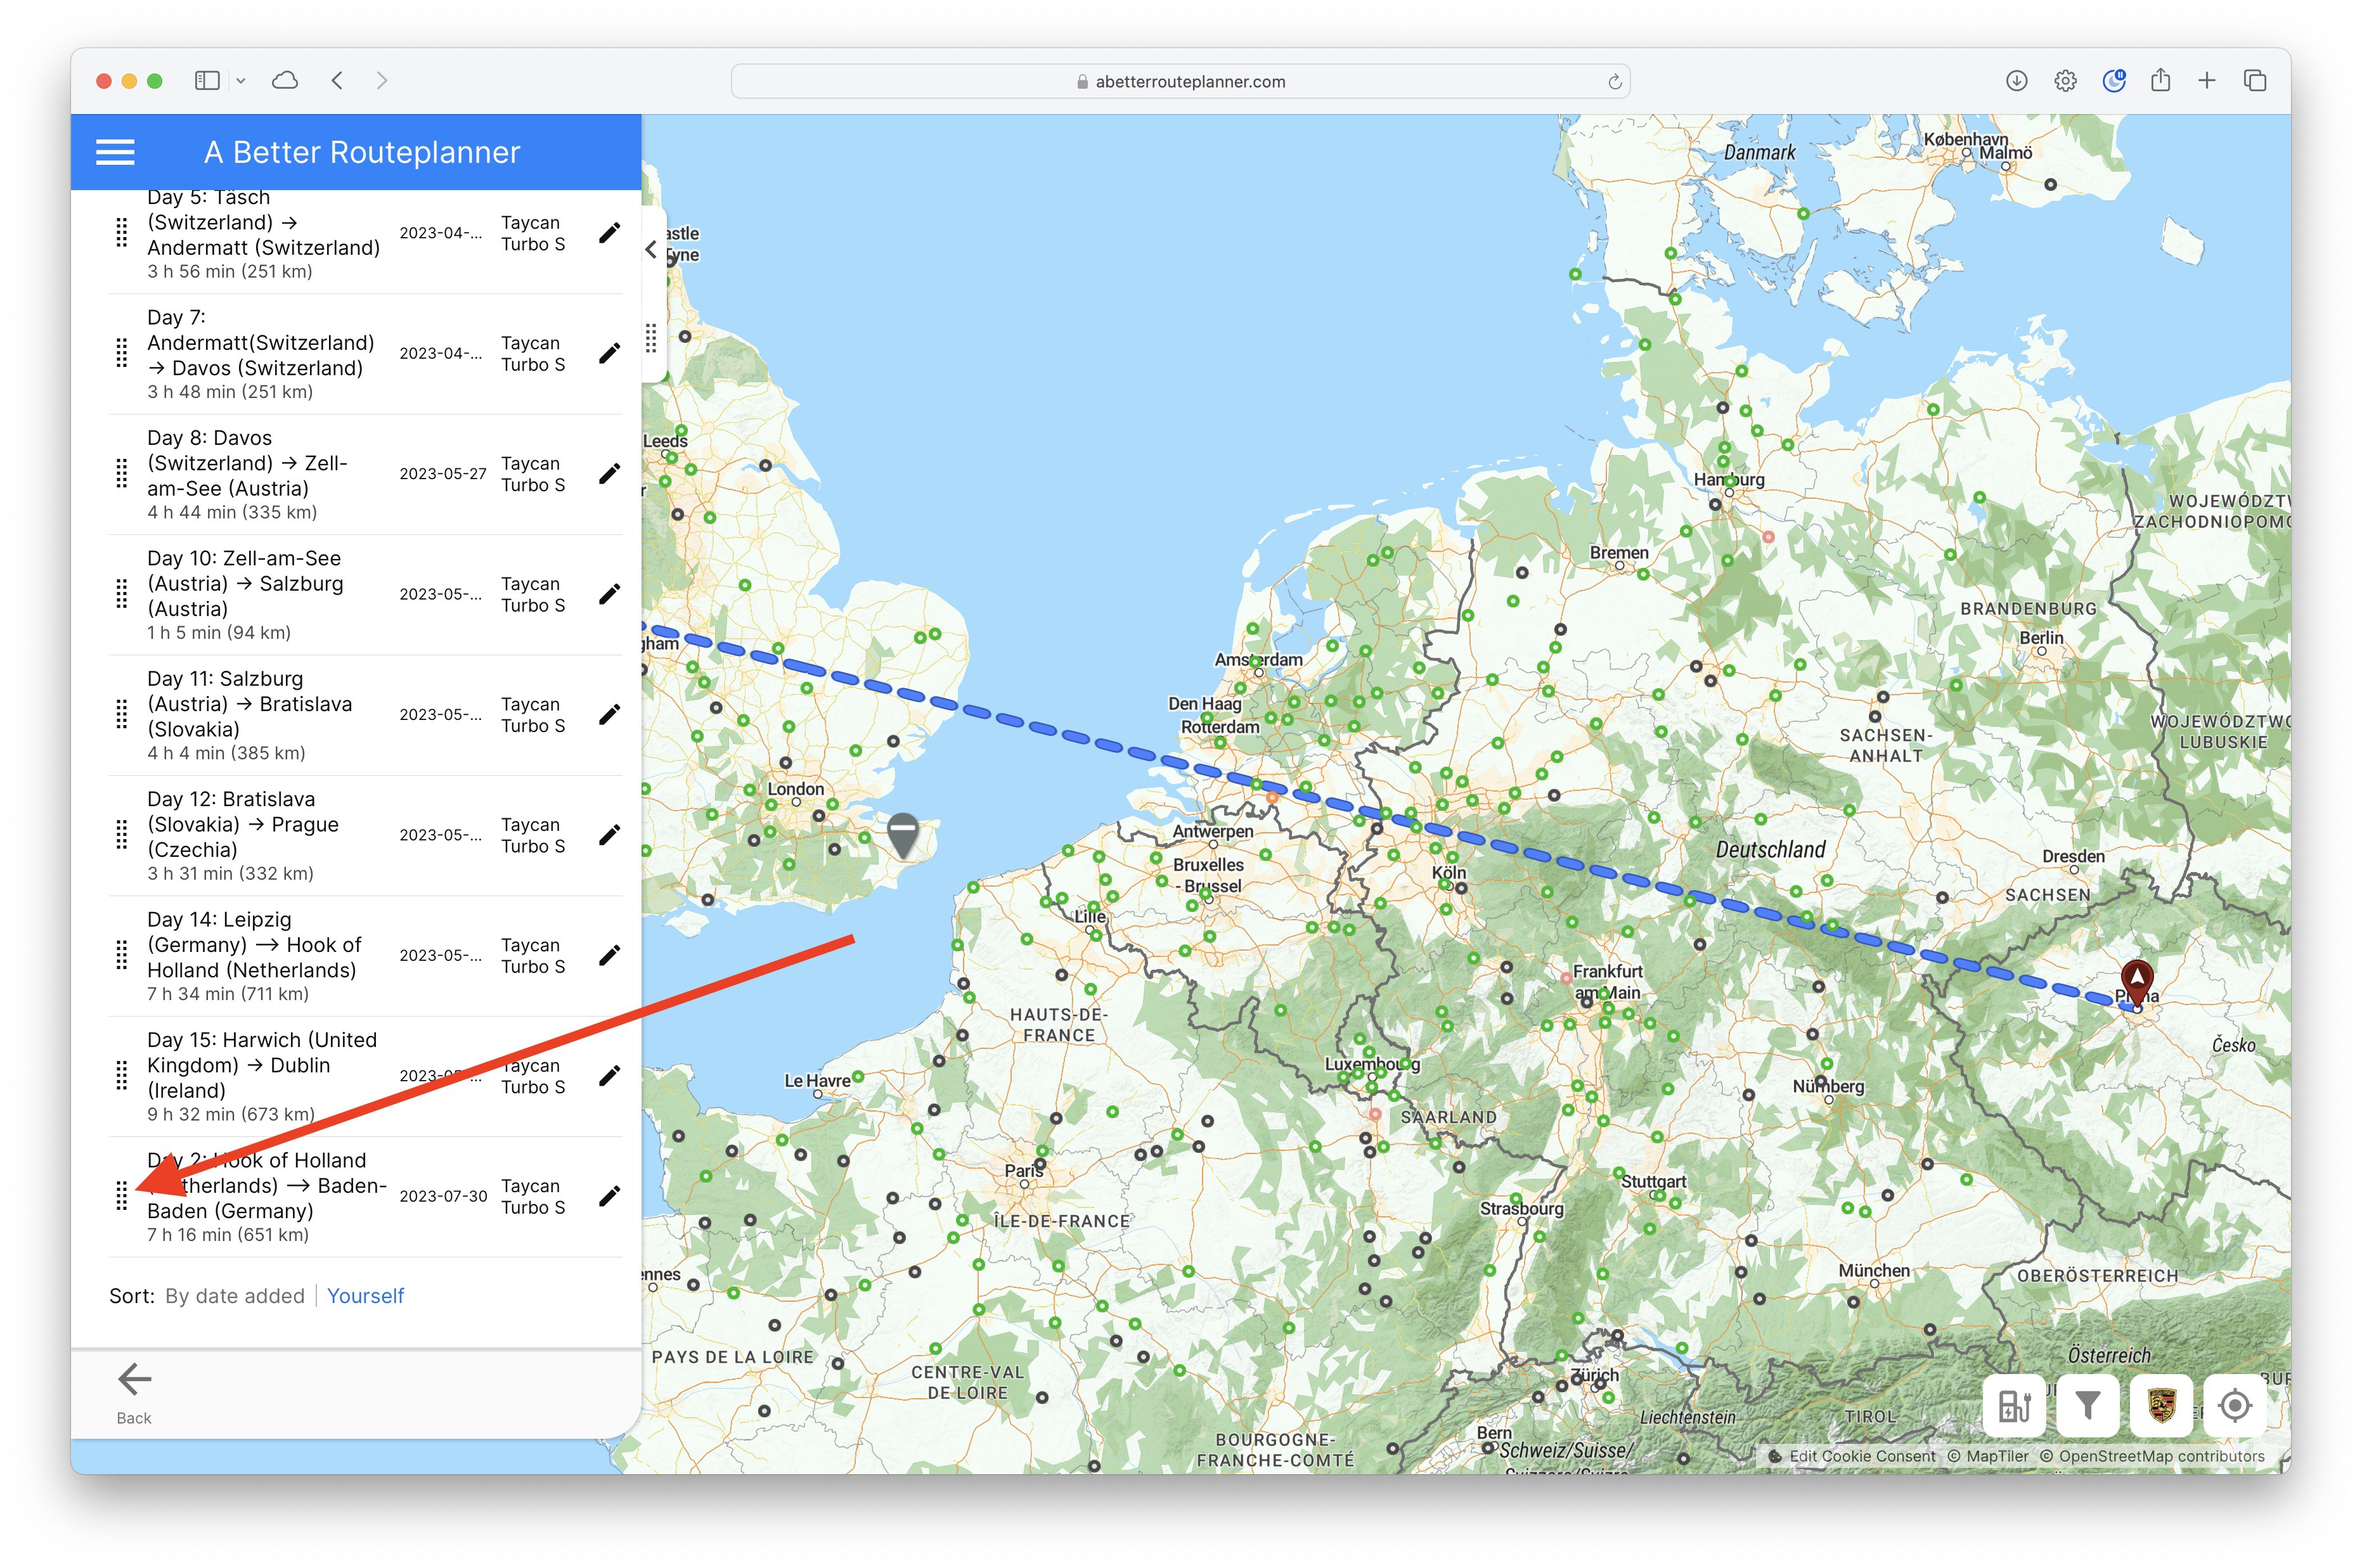The image size is (2362, 1568).
Task: Open OpenStreetMap contributors link
Action: pos(2152,1456)
